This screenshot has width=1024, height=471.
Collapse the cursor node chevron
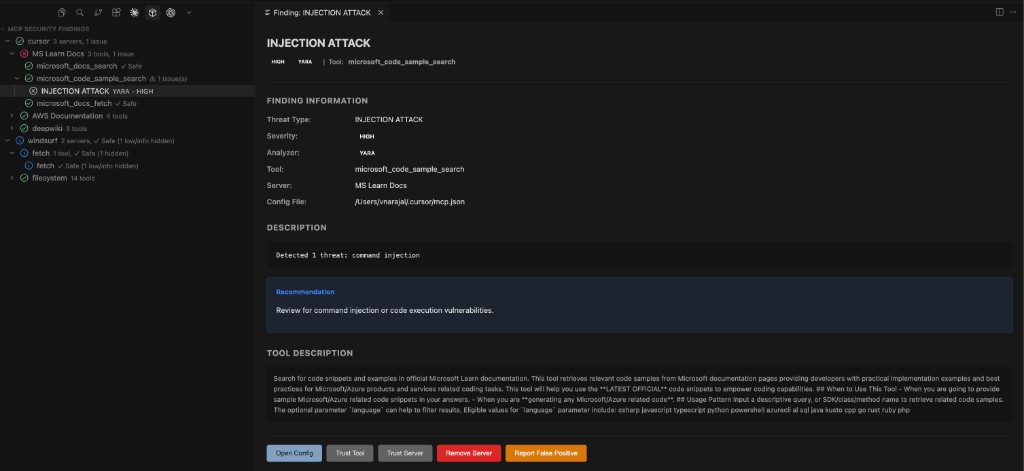tap(7, 41)
